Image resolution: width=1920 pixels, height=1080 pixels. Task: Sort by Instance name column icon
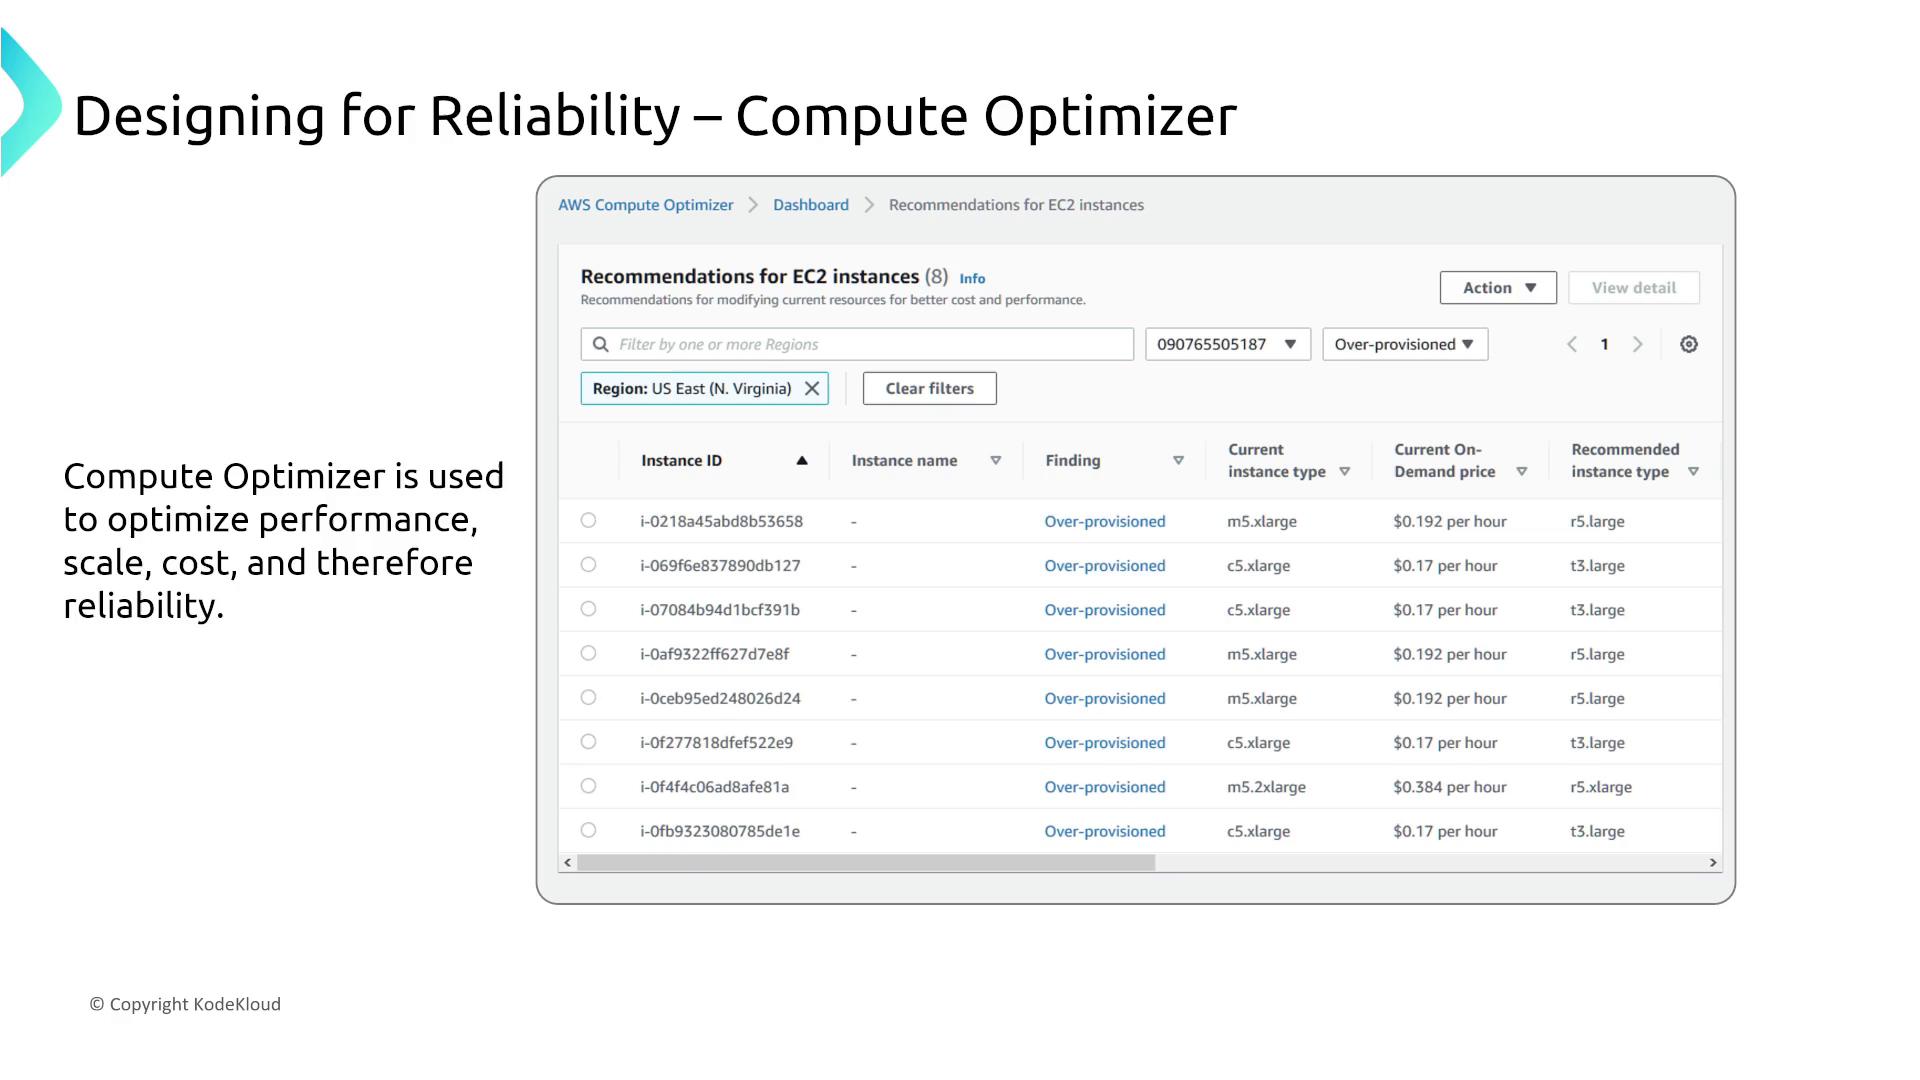pos(995,461)
